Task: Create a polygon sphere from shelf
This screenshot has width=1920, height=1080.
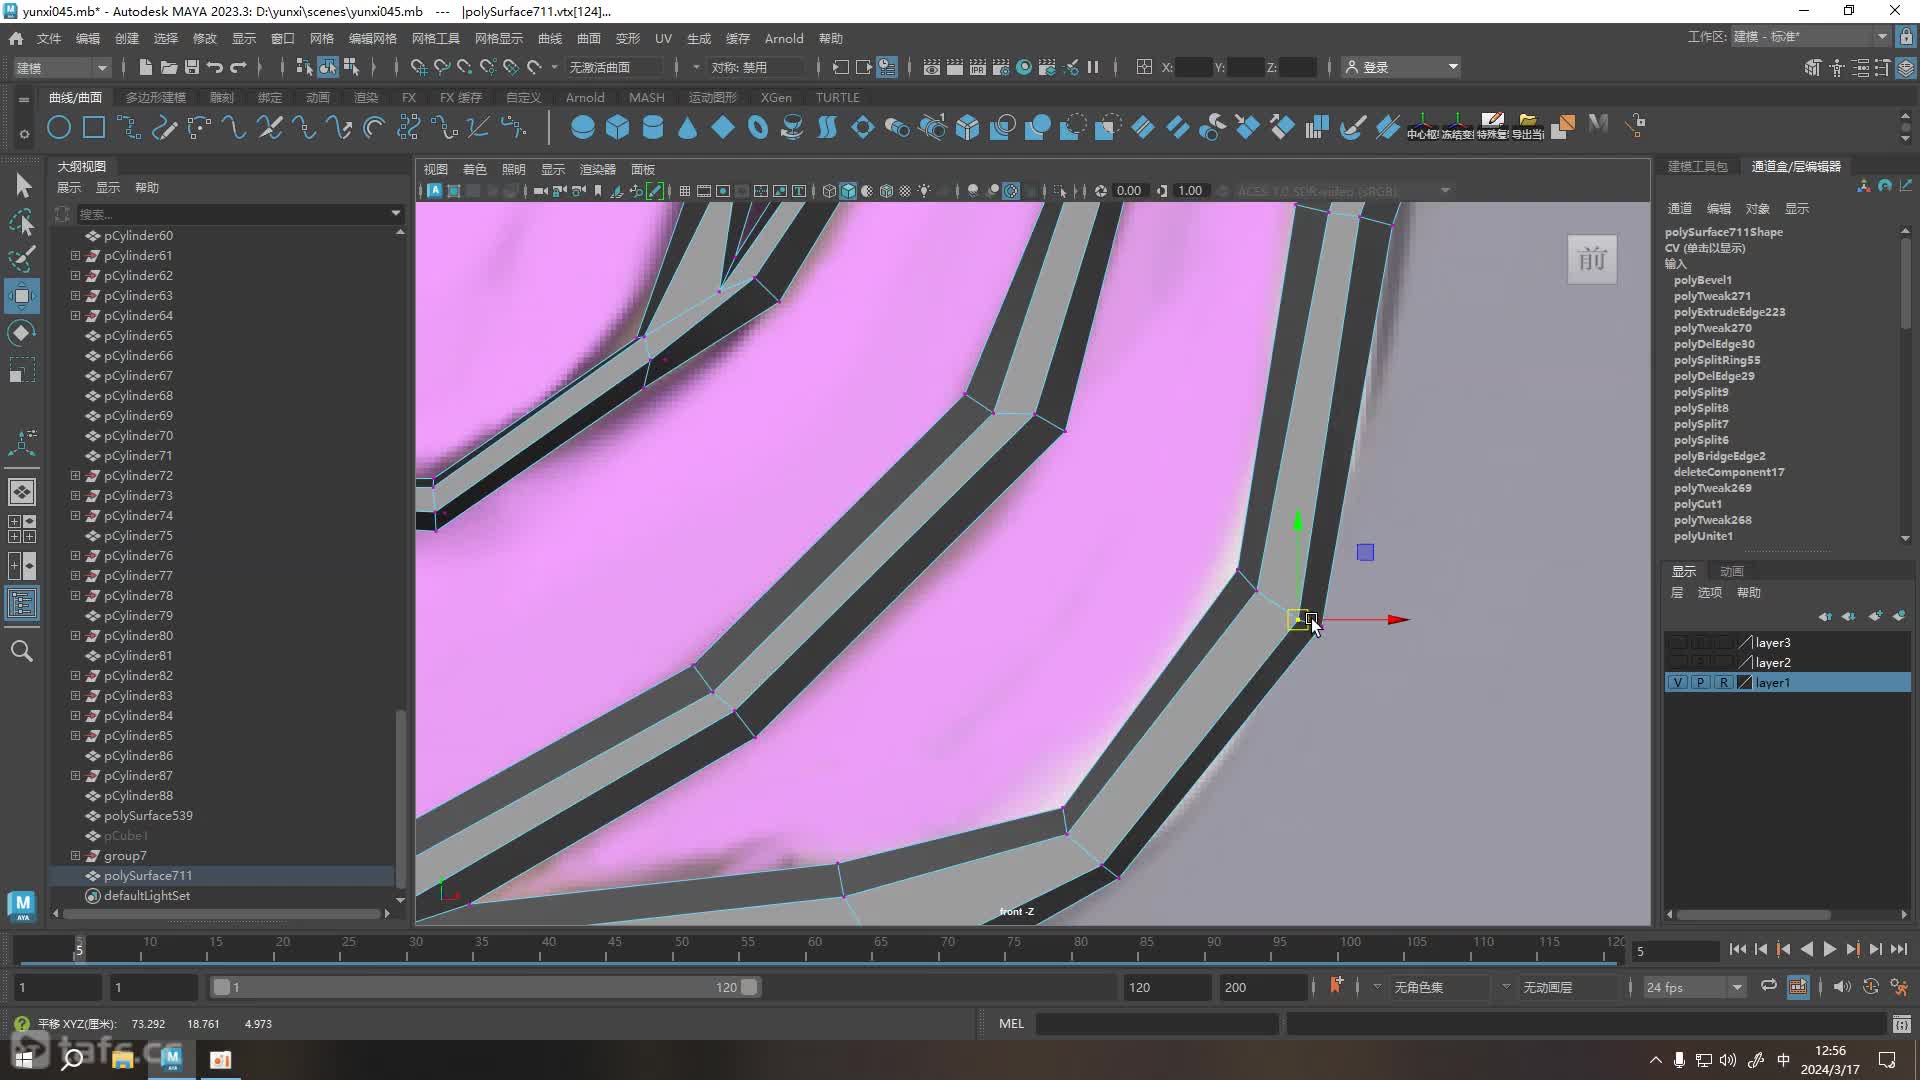Action: (x=582, y=127)
